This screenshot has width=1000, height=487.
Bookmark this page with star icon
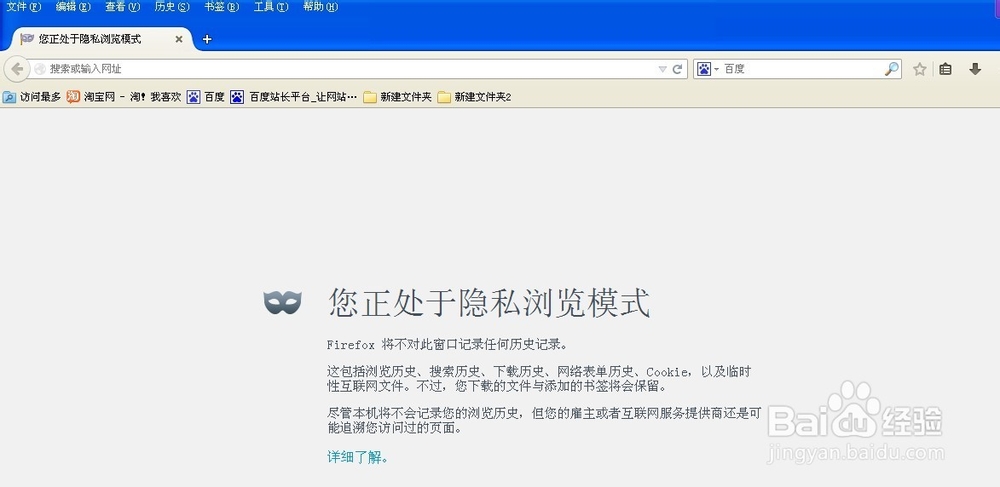click(x=919, y=69)
